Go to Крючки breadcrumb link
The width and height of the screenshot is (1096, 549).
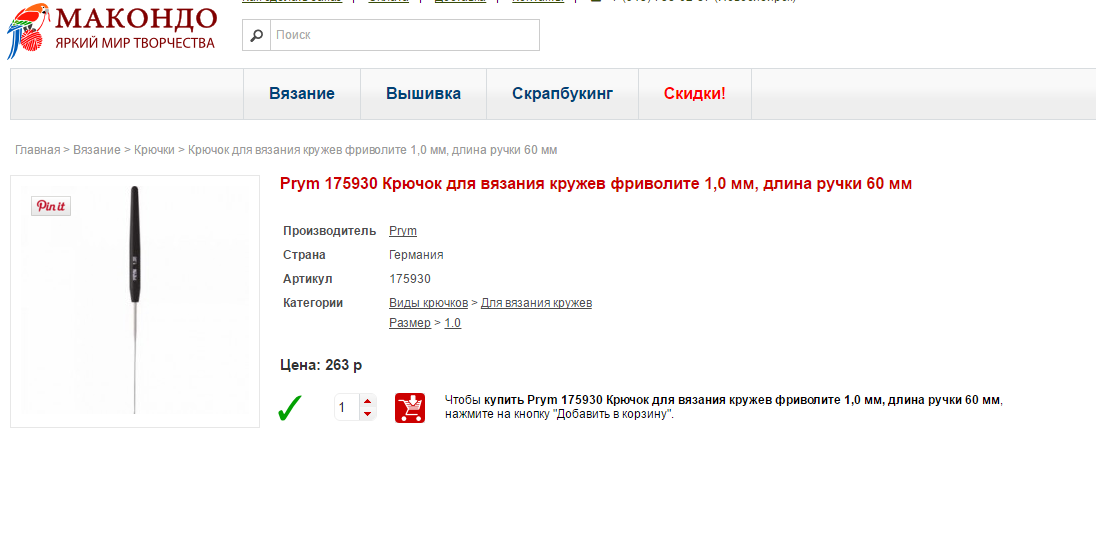coord(154,150)
